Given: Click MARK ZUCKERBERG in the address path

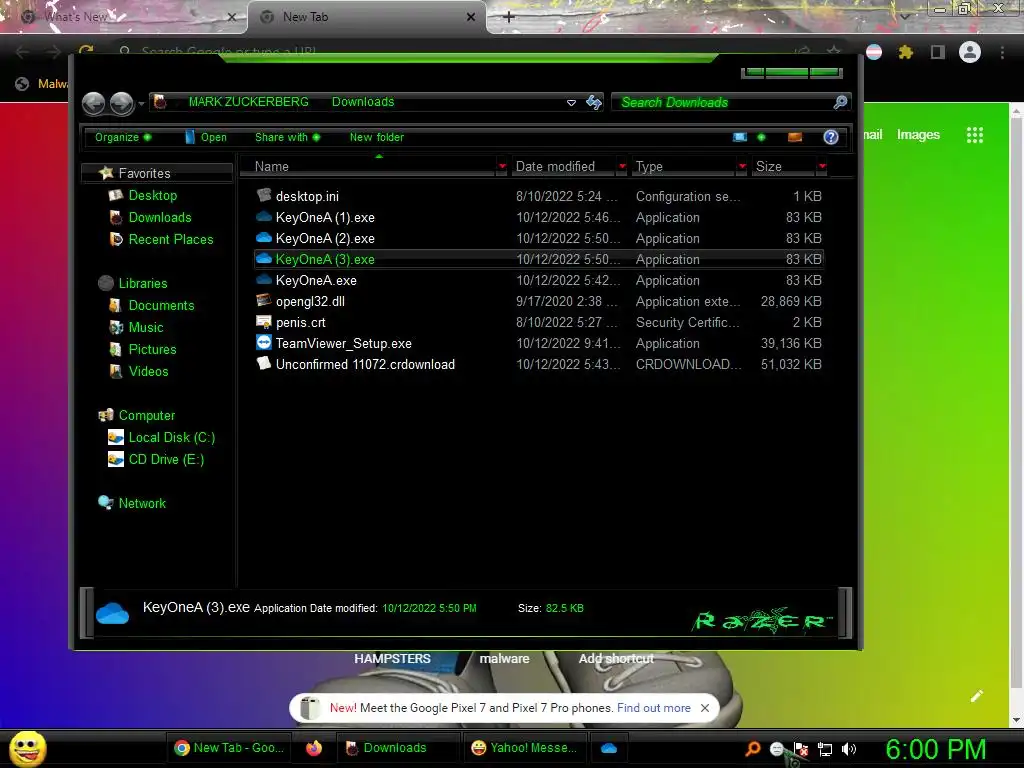Looking at the screenshot, I should click(248, 102).
